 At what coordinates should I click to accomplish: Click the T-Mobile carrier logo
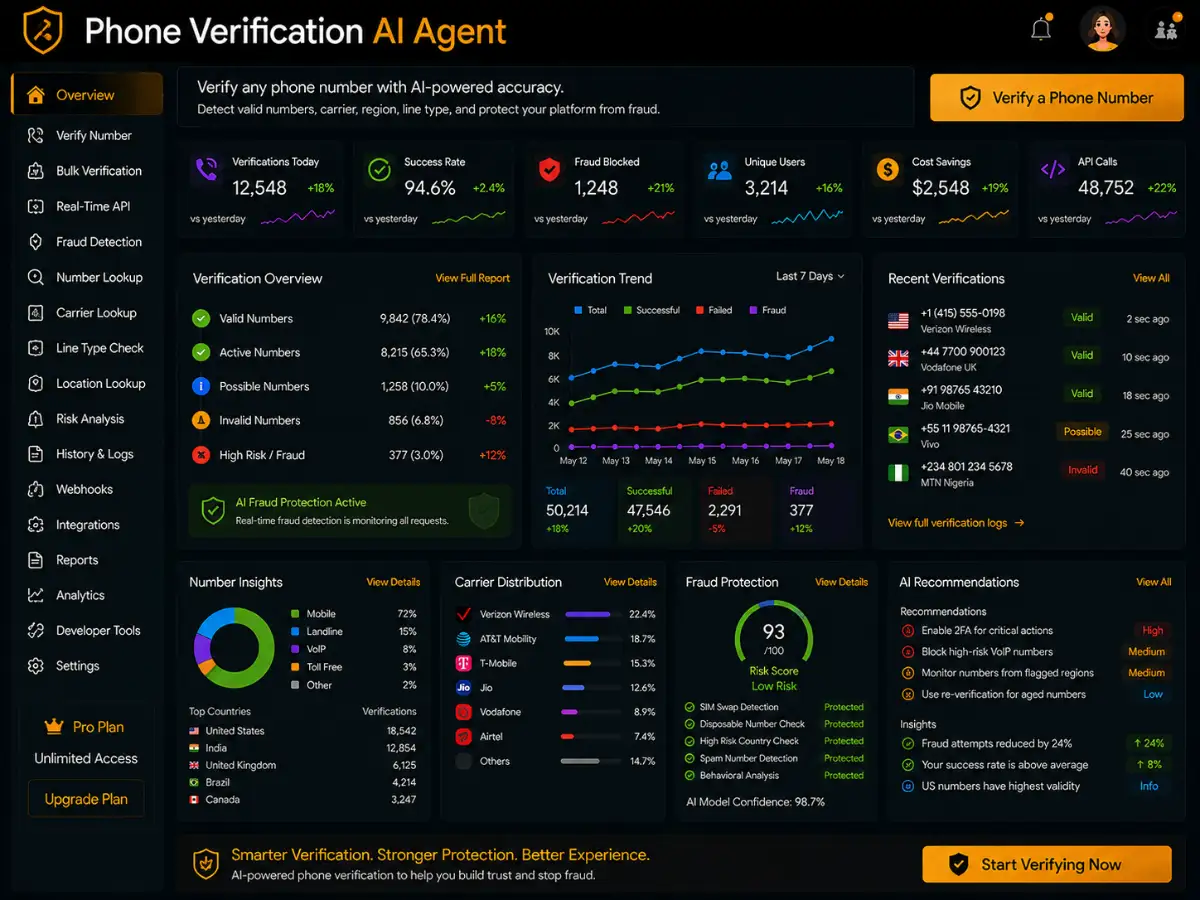(x=463, y=663)
